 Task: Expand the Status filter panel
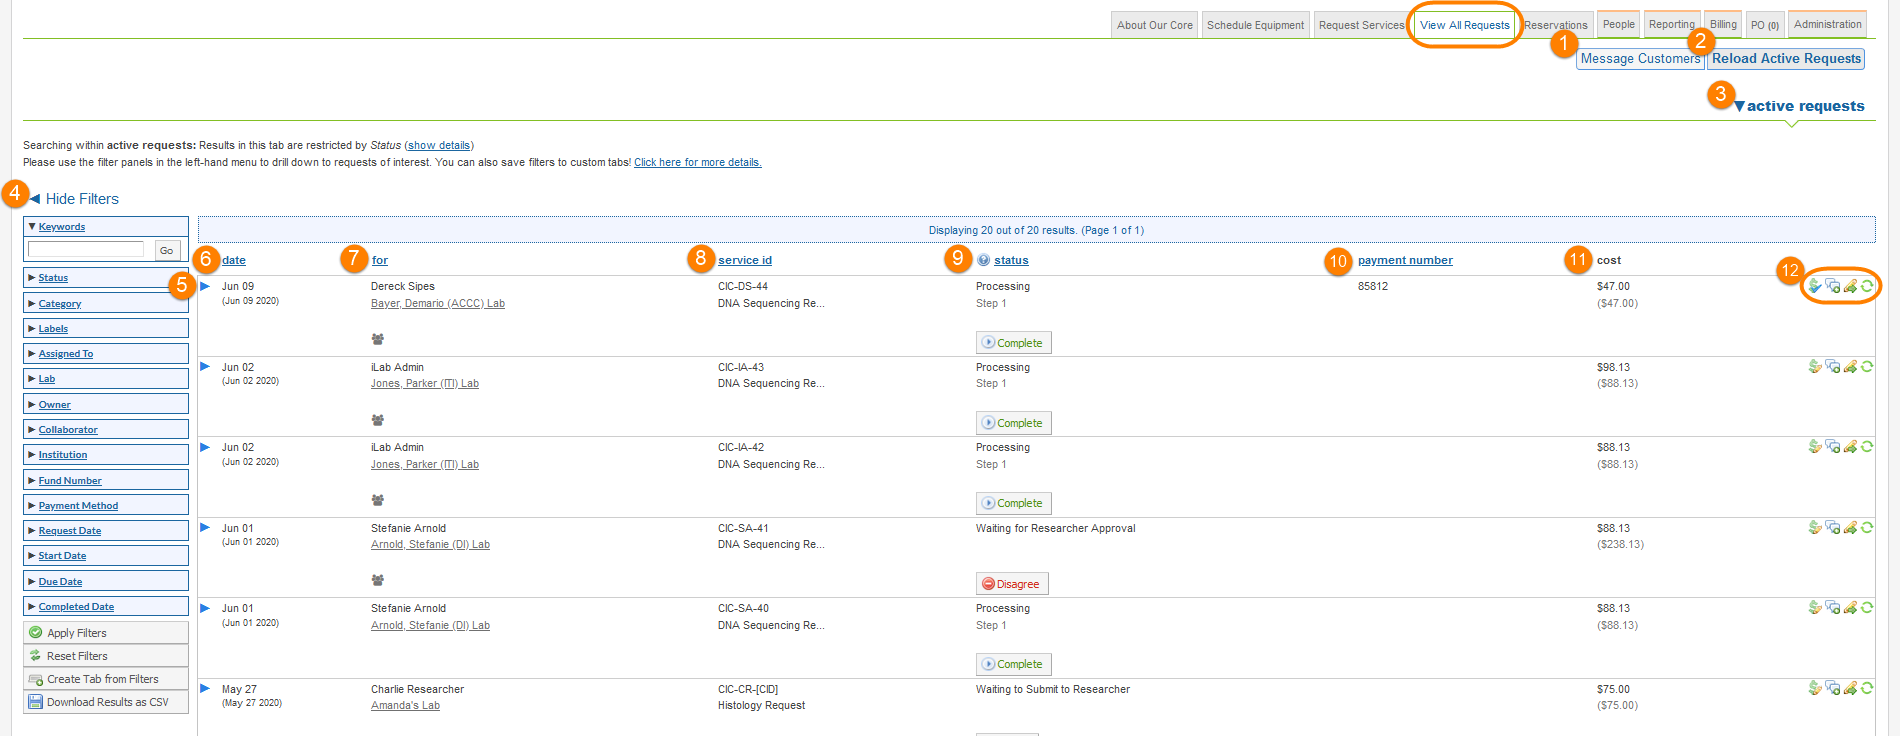(53, 278)
